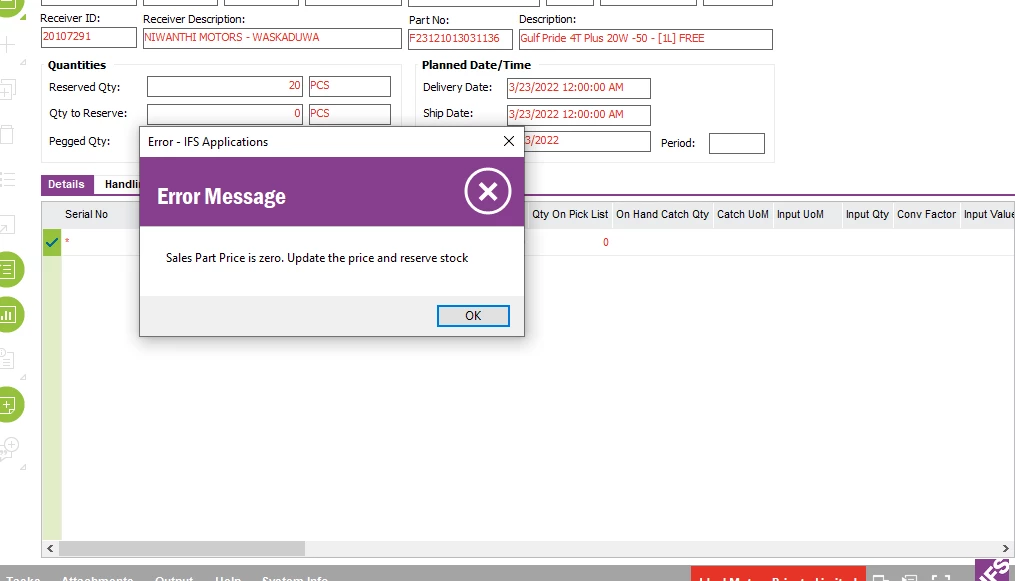1015x581 pixels.
Task: Click OK in the error dialog
Action: [x=473, y=316]
